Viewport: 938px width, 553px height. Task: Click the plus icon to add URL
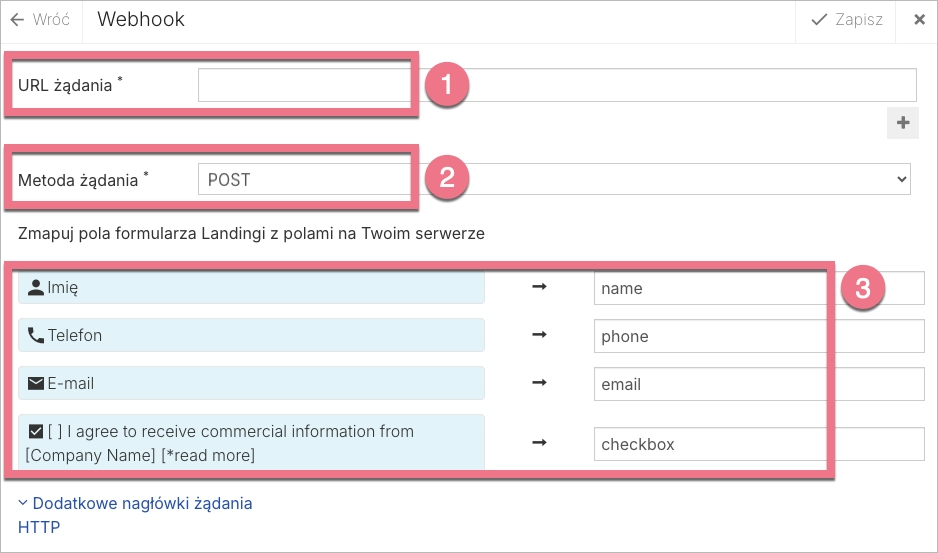click(903, 123)
